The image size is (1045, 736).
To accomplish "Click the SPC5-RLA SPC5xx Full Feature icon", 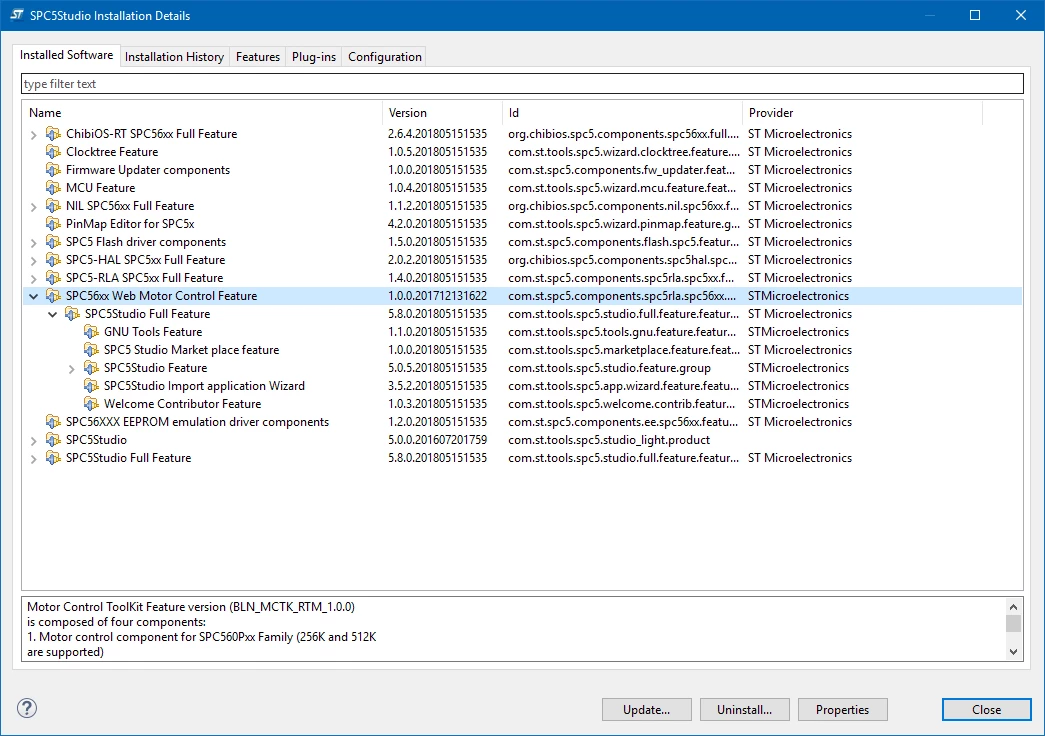I will coord(53,278).
